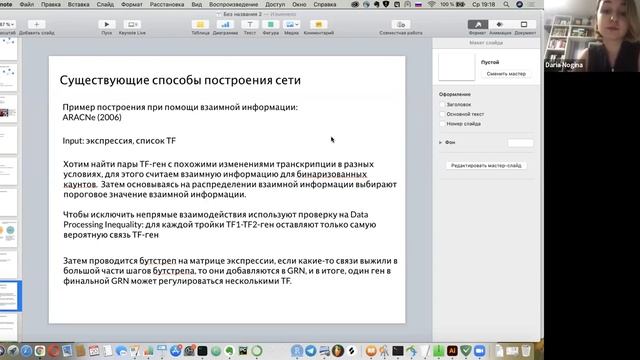Screen dimensions: 640x360
Task: Click the paragraph starting with Хотим найти пары
Action: [x=230, y=179]
